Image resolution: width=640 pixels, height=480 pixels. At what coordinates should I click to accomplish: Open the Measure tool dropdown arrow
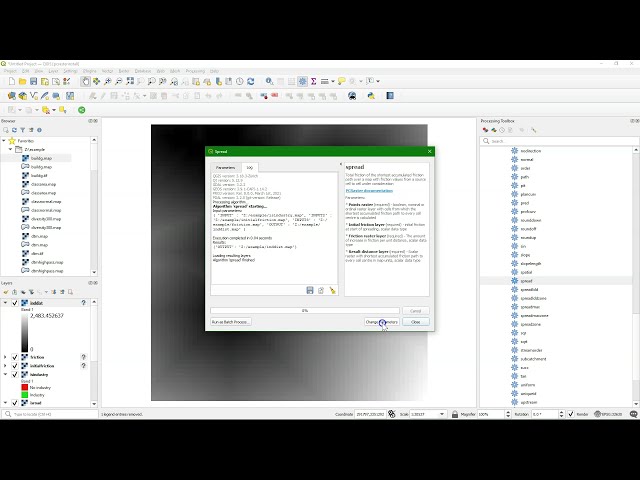333,82
